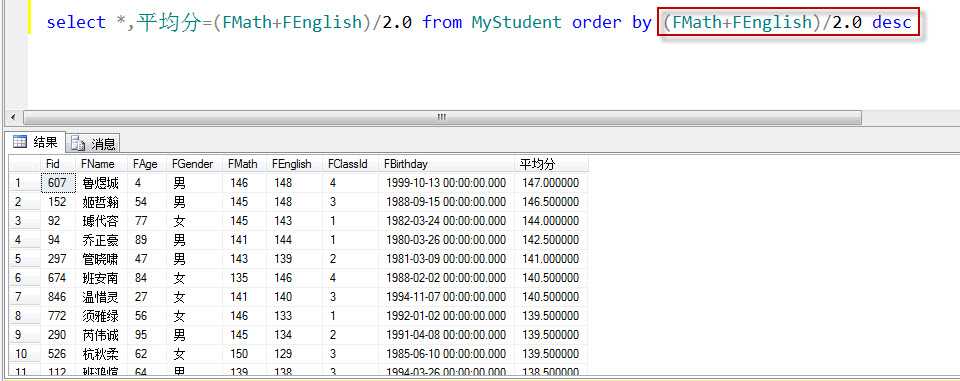Click the average score 144.000000

(551, 221)
